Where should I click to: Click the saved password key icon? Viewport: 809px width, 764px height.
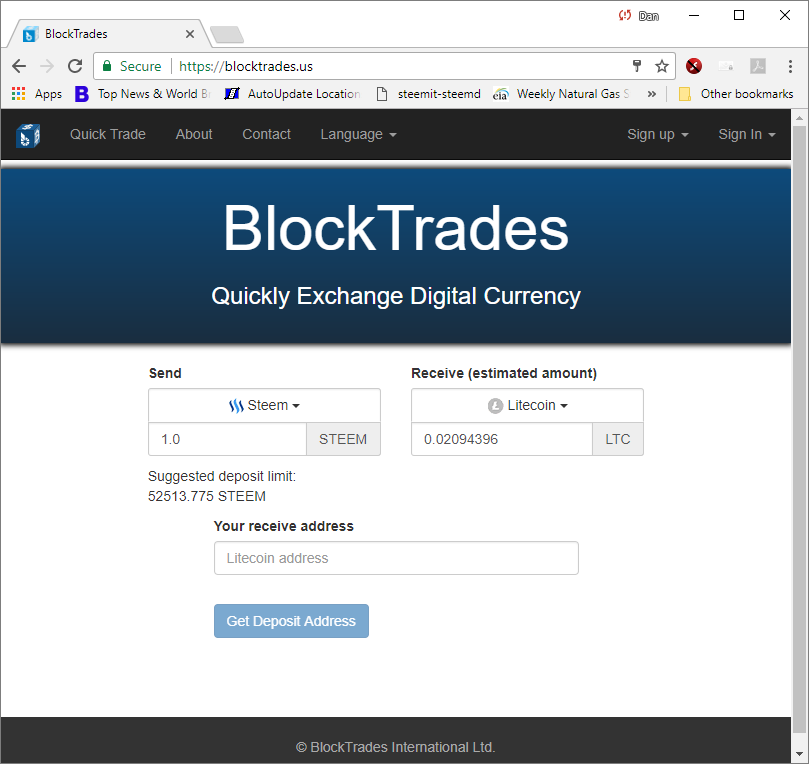pyautogui.click(x=637, y=66)
